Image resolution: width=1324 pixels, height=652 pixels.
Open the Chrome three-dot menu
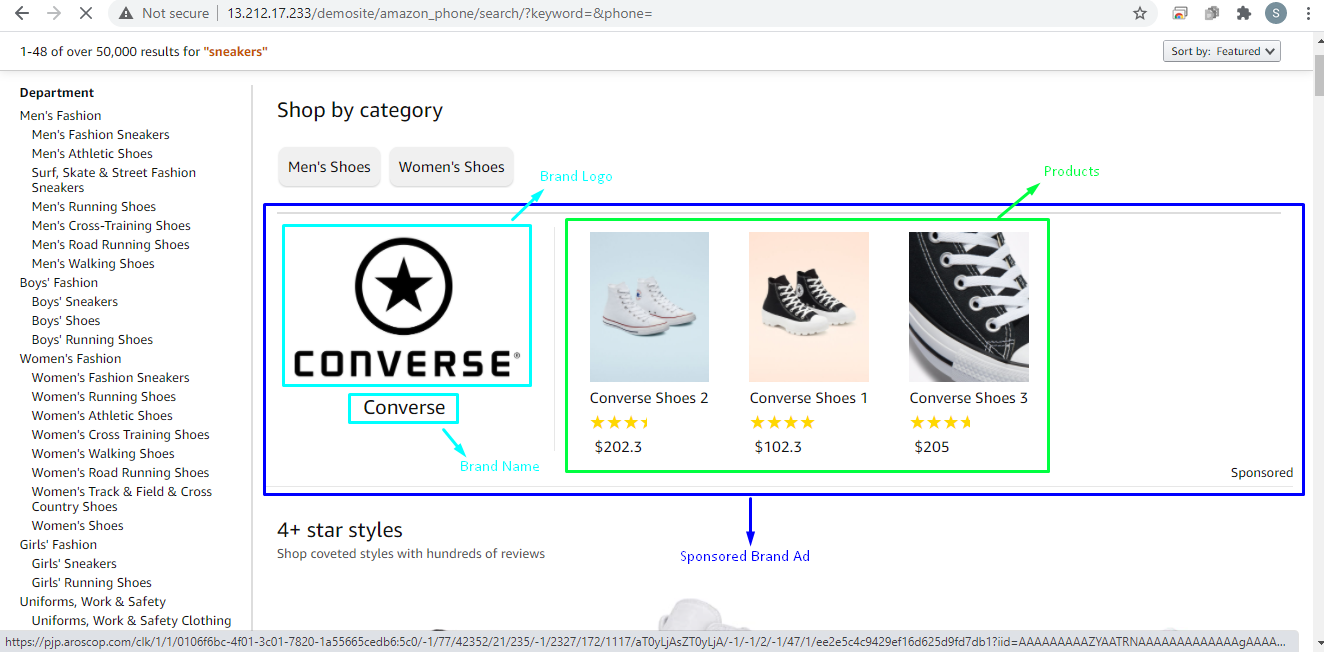point(1308,14)
